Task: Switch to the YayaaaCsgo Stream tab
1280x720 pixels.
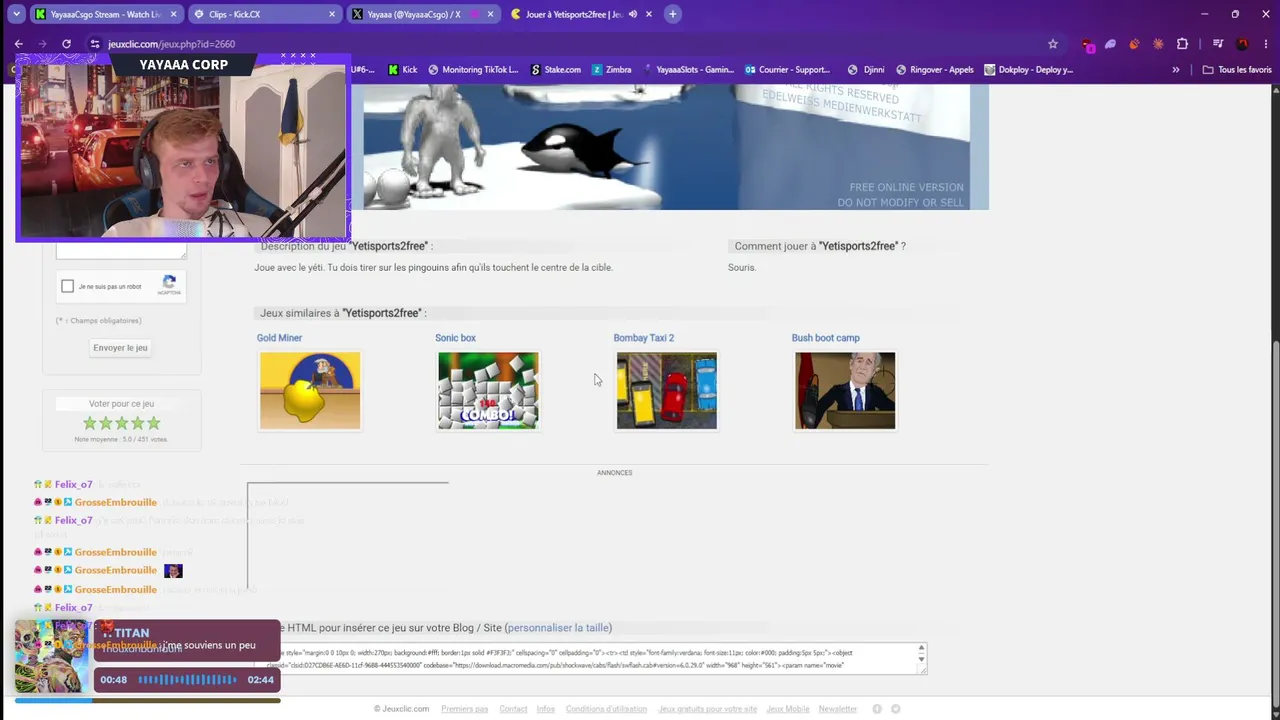Action: tap(105, 14)
